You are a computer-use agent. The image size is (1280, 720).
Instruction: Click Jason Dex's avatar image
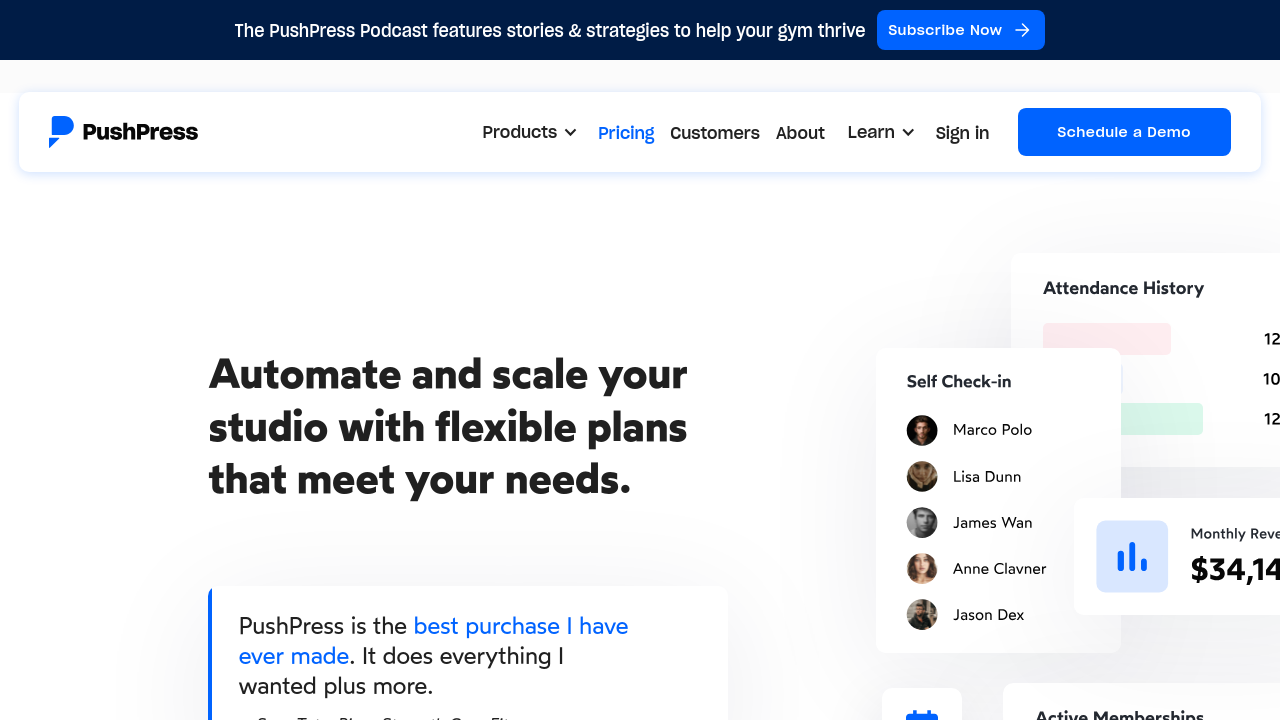(x=922, y=615)
